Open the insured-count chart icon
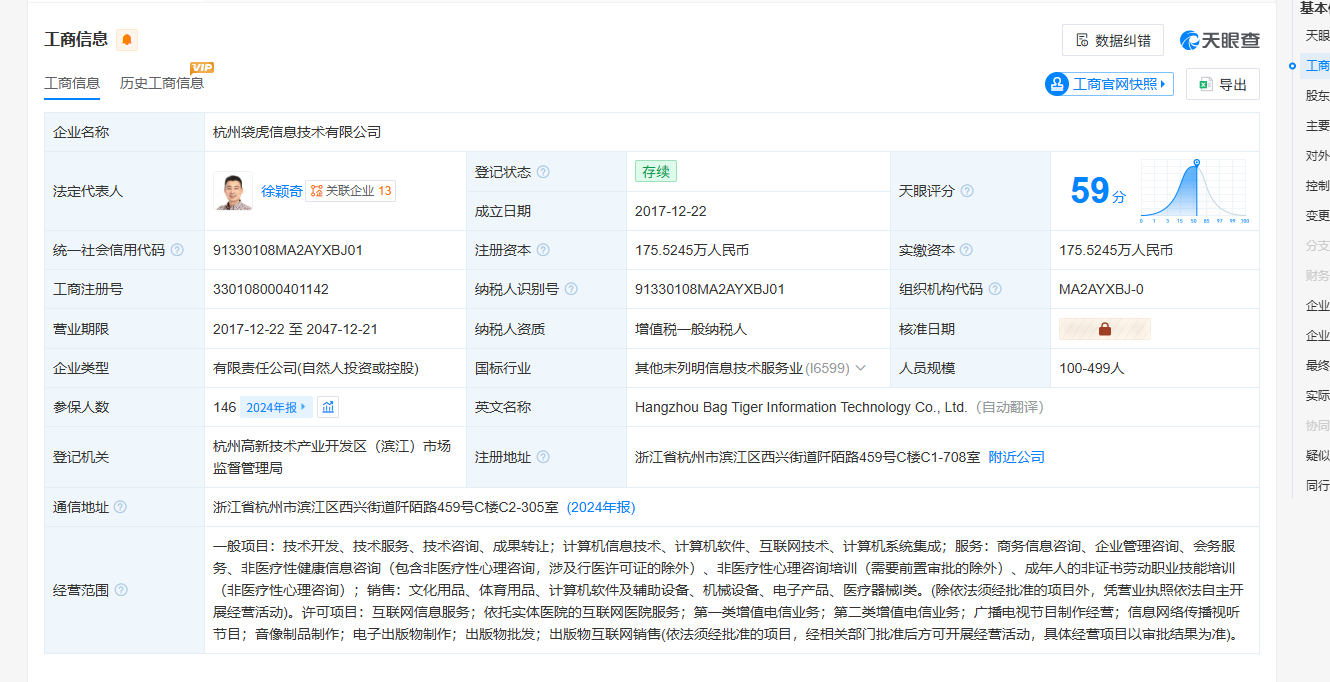Image resolution: width=1330 pixels, height=682 pixels. (328, 407)
